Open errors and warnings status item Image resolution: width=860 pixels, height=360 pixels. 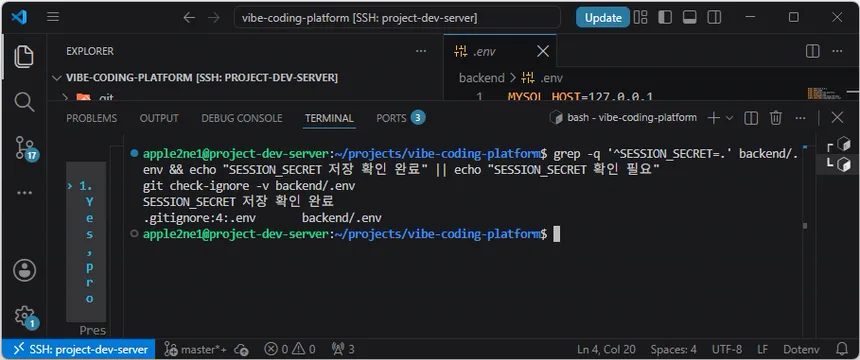[x=290, y=349]
